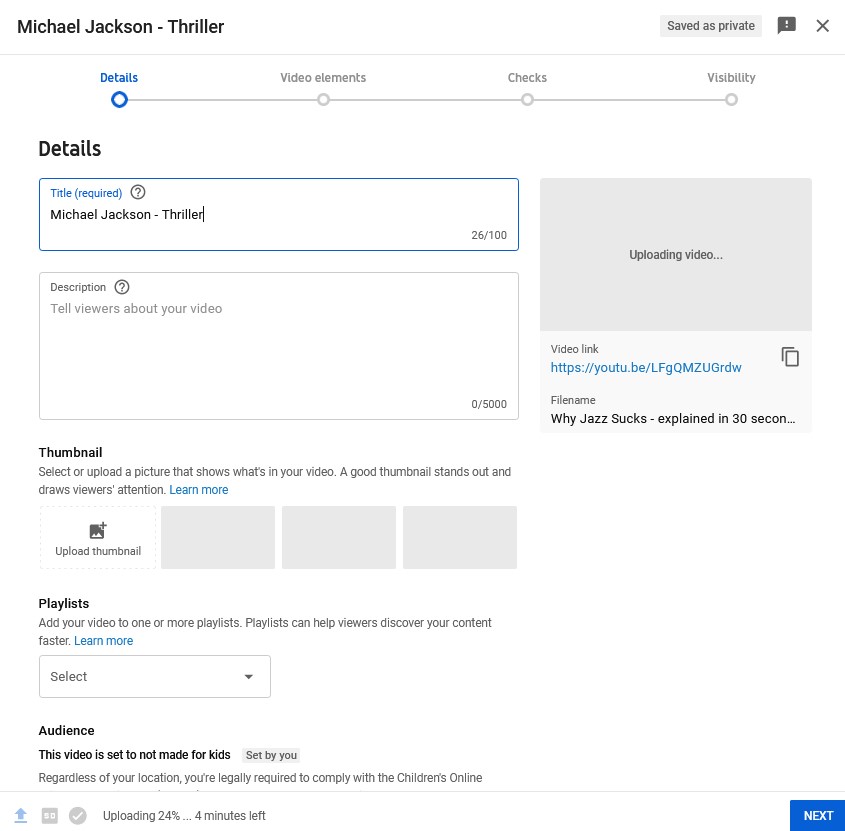Screen dimensions: 845x831
Task: Click the Saved as private badge
Action: coord(710,26)
